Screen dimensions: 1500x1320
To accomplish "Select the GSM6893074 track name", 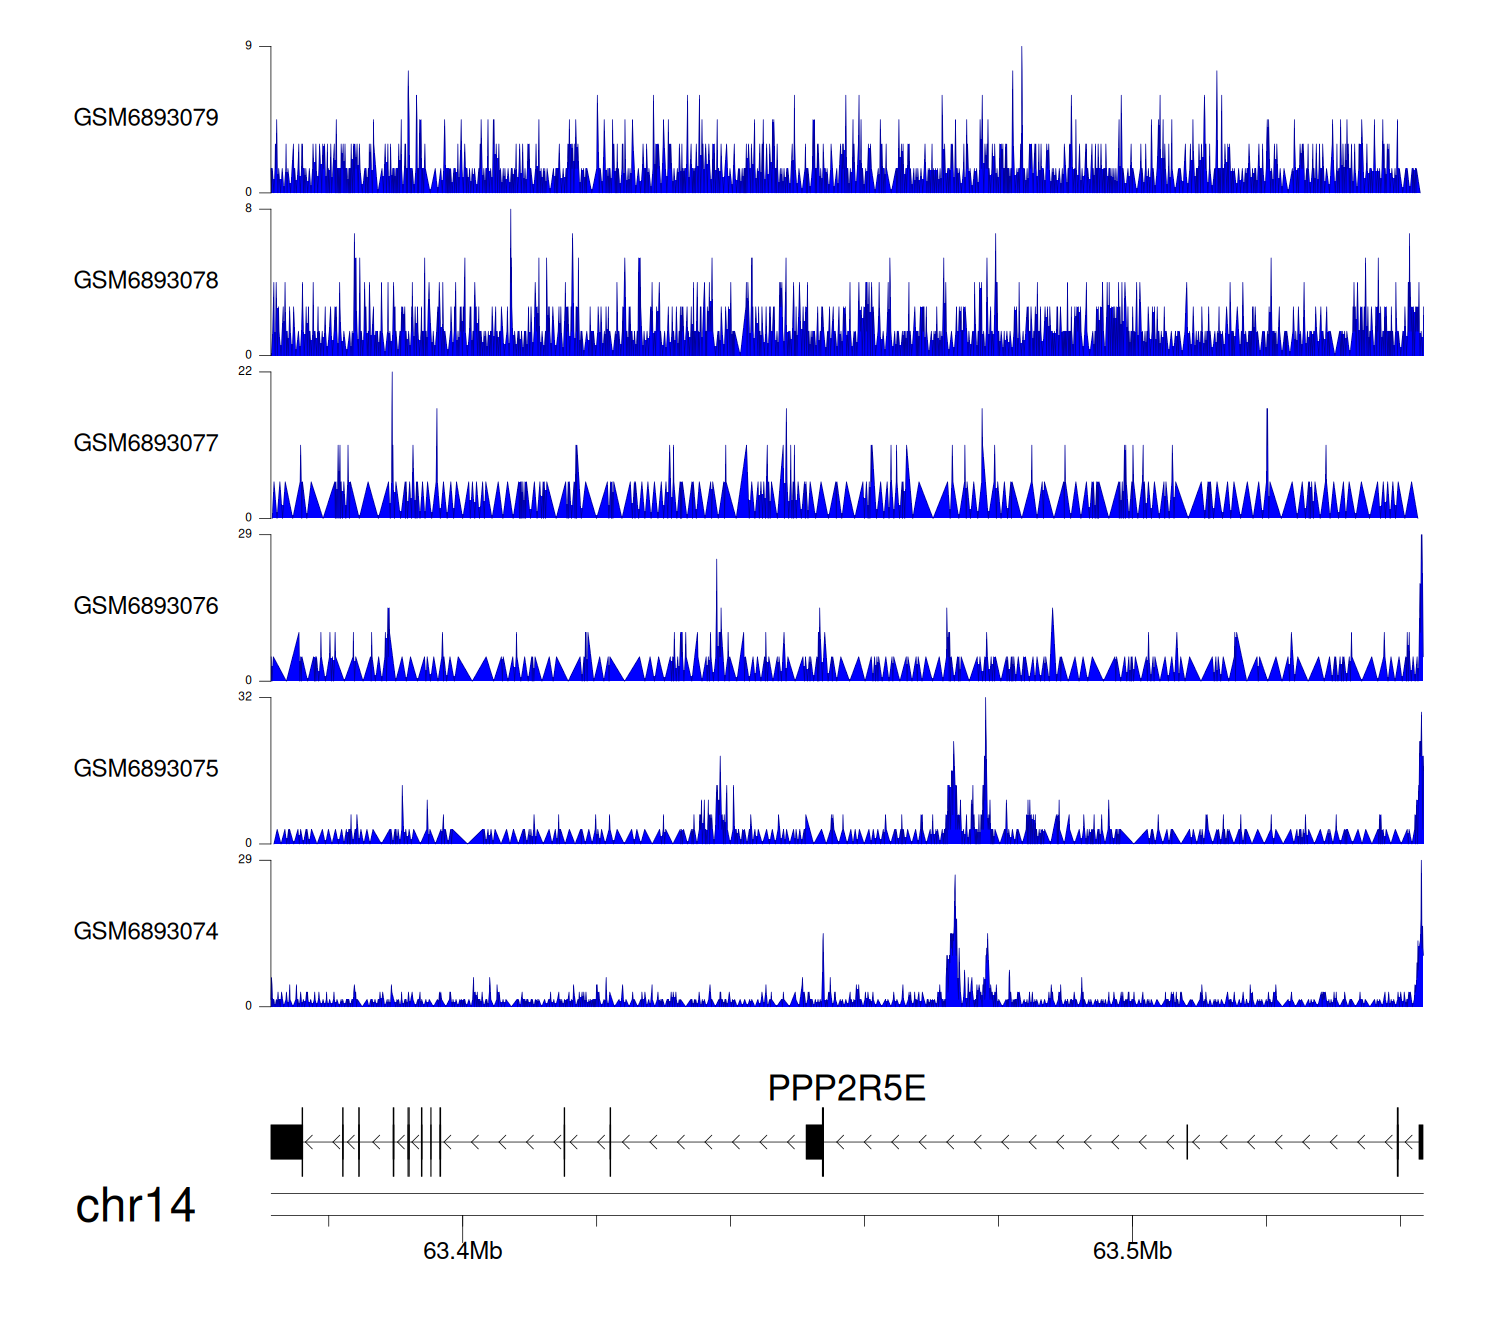I will pos(146,932).
